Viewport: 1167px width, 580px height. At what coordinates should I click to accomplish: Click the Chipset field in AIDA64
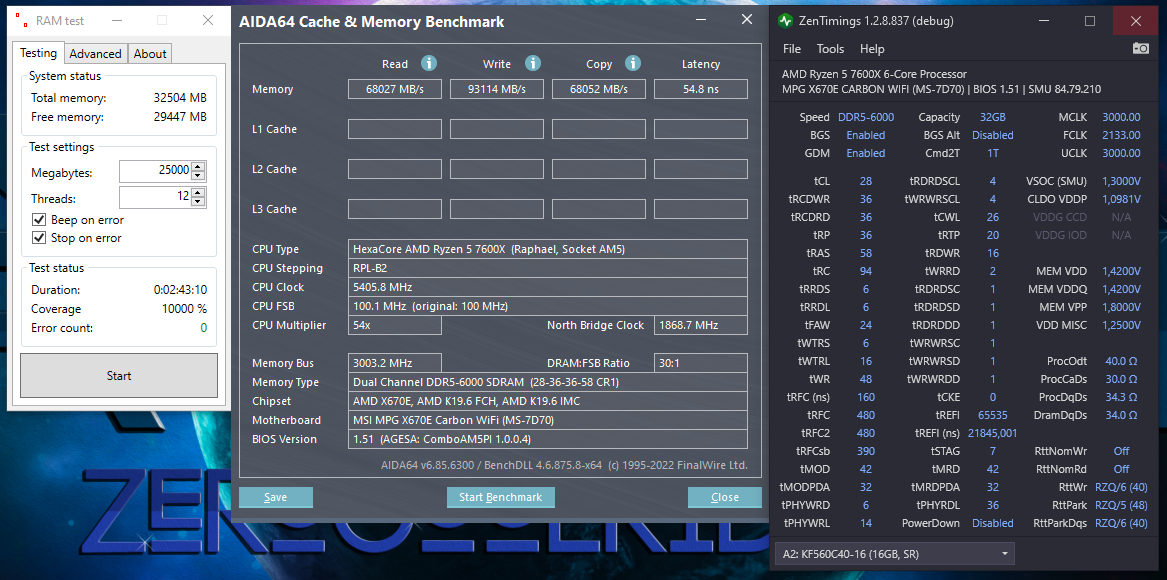tap(548, 401)
